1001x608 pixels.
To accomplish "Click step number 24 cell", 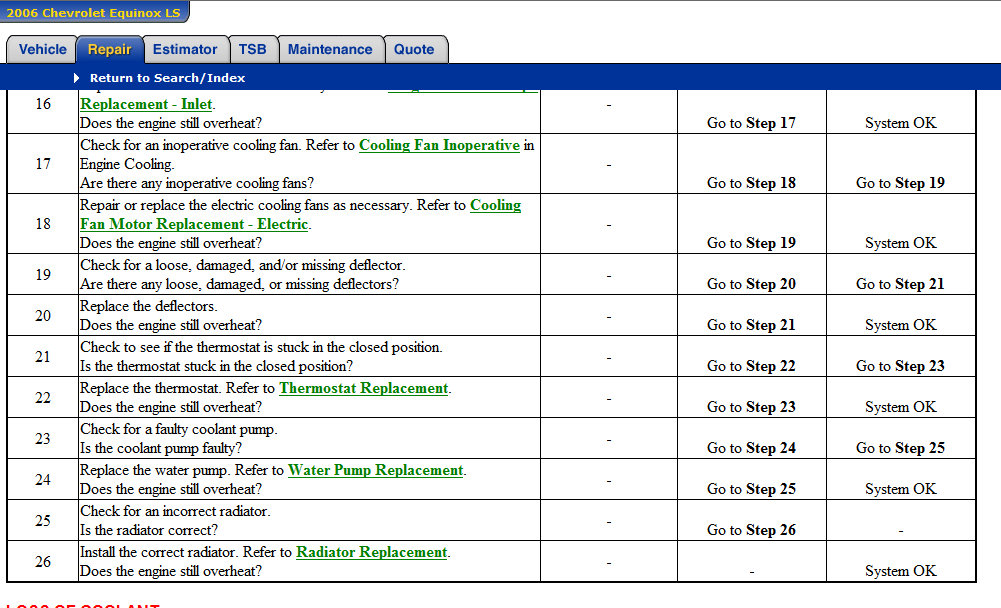I will click(43, 479).
